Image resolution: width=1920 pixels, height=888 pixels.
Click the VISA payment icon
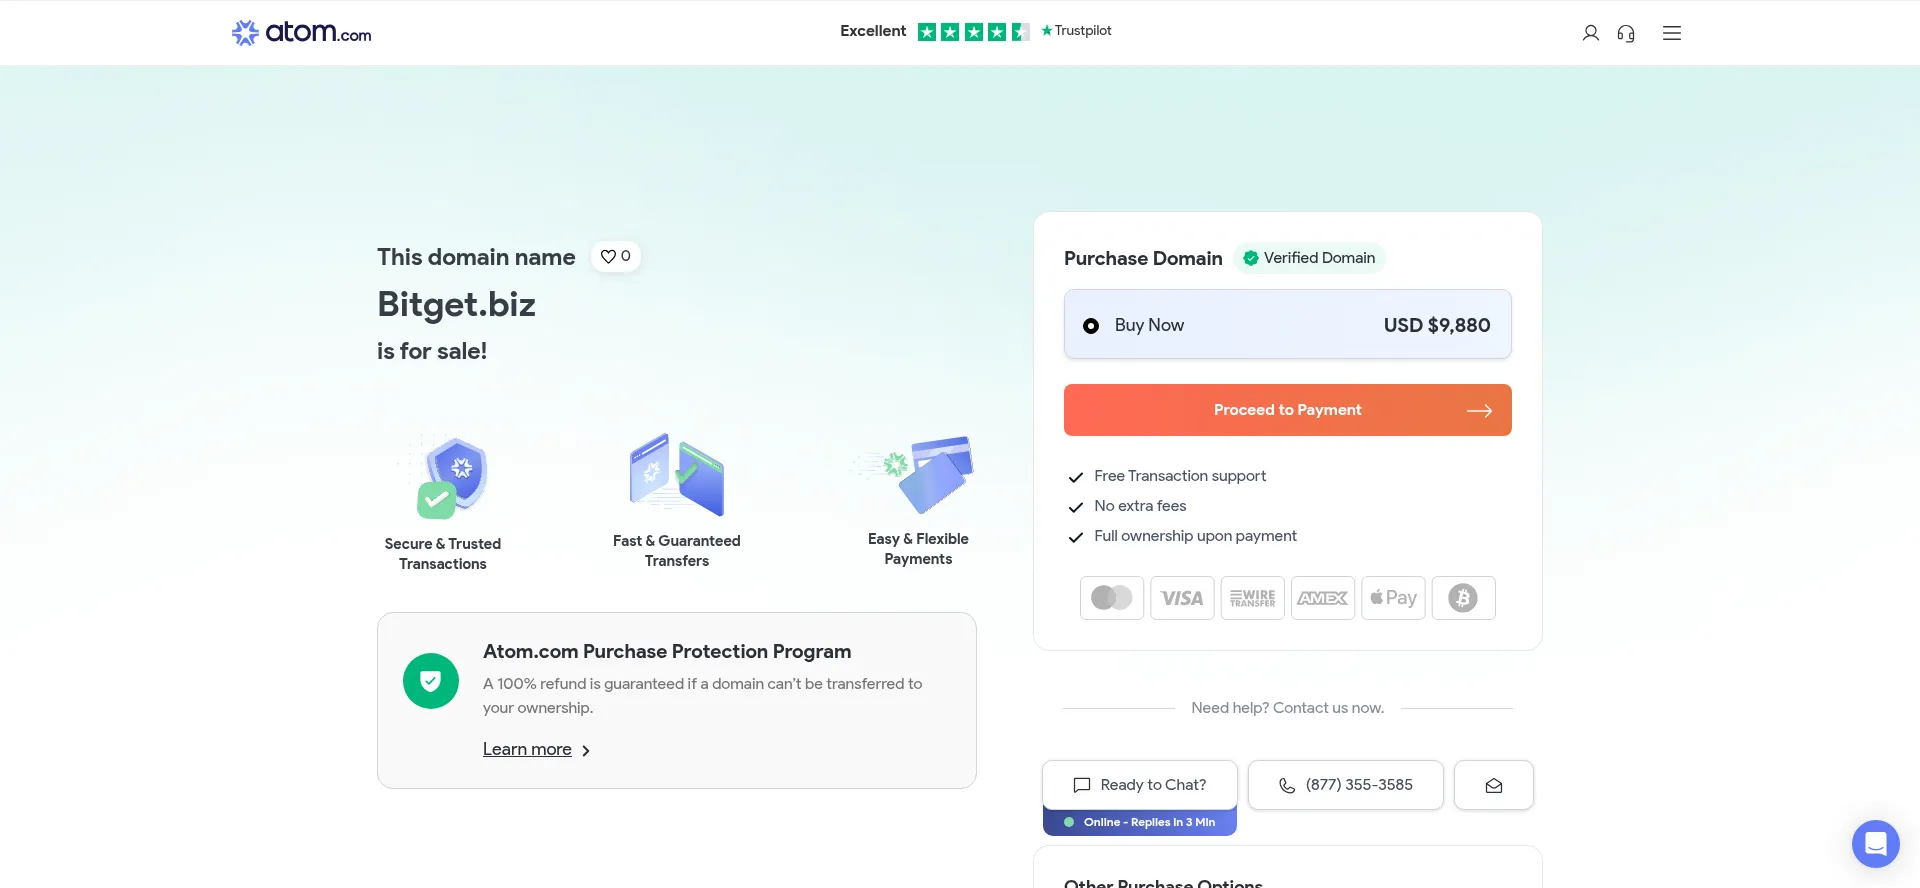click(1182, 598)
